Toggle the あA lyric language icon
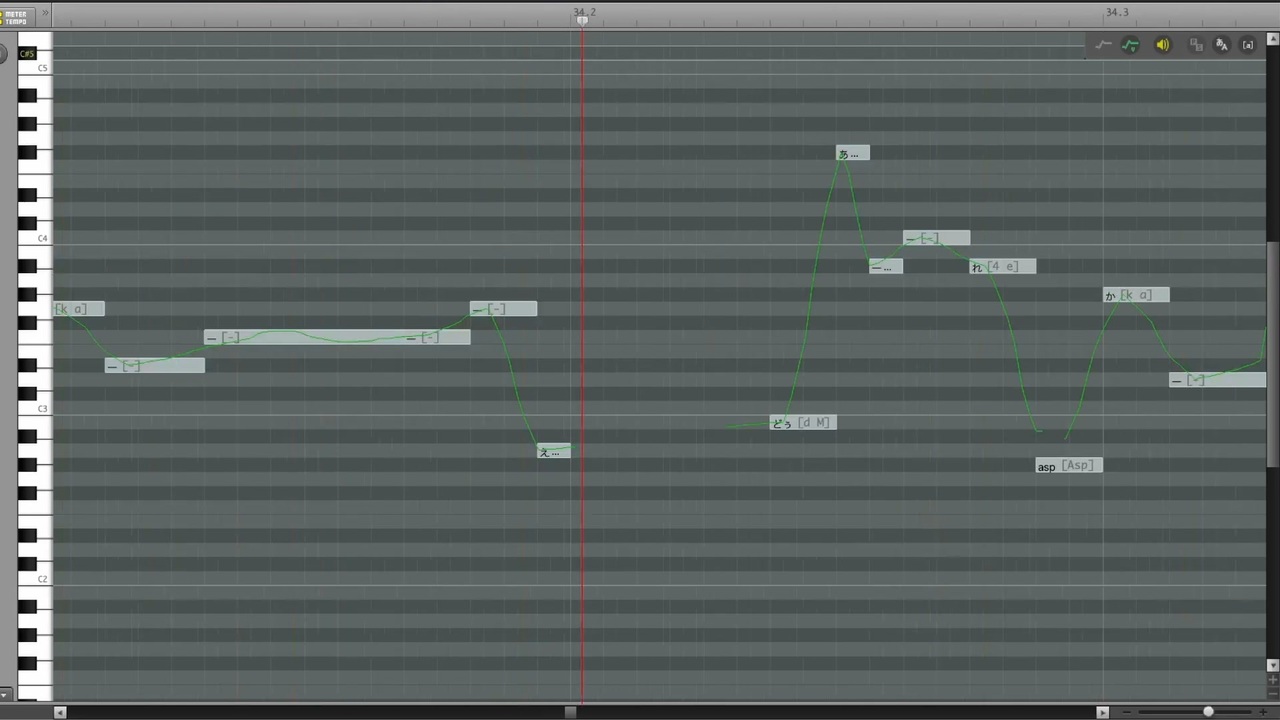This screenshot has width=1280, height=720. click(1221, 45)
